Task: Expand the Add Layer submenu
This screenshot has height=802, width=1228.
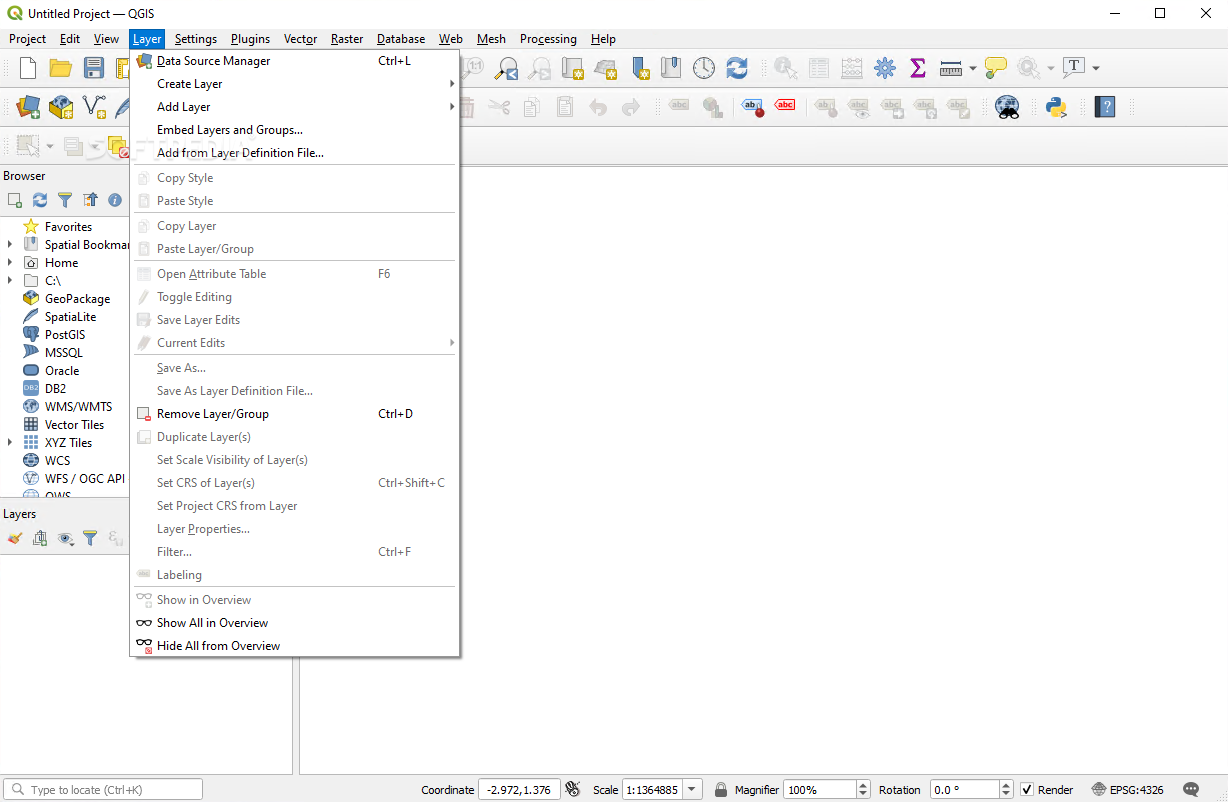Action: click(294, 107)
